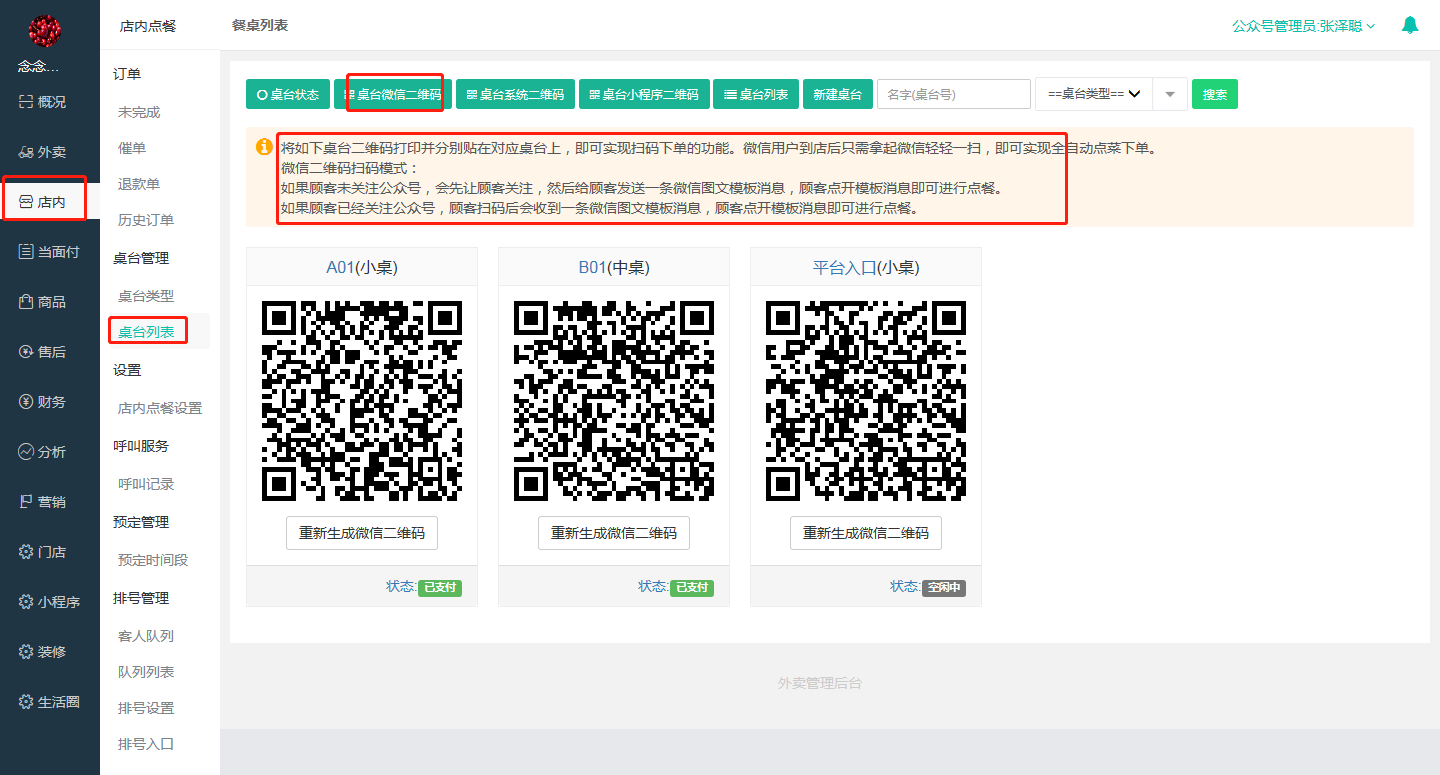Open 客人队列 guest queue
Image resolution: width=1440 pixels, height=775 pixels.
pos(146,636)
